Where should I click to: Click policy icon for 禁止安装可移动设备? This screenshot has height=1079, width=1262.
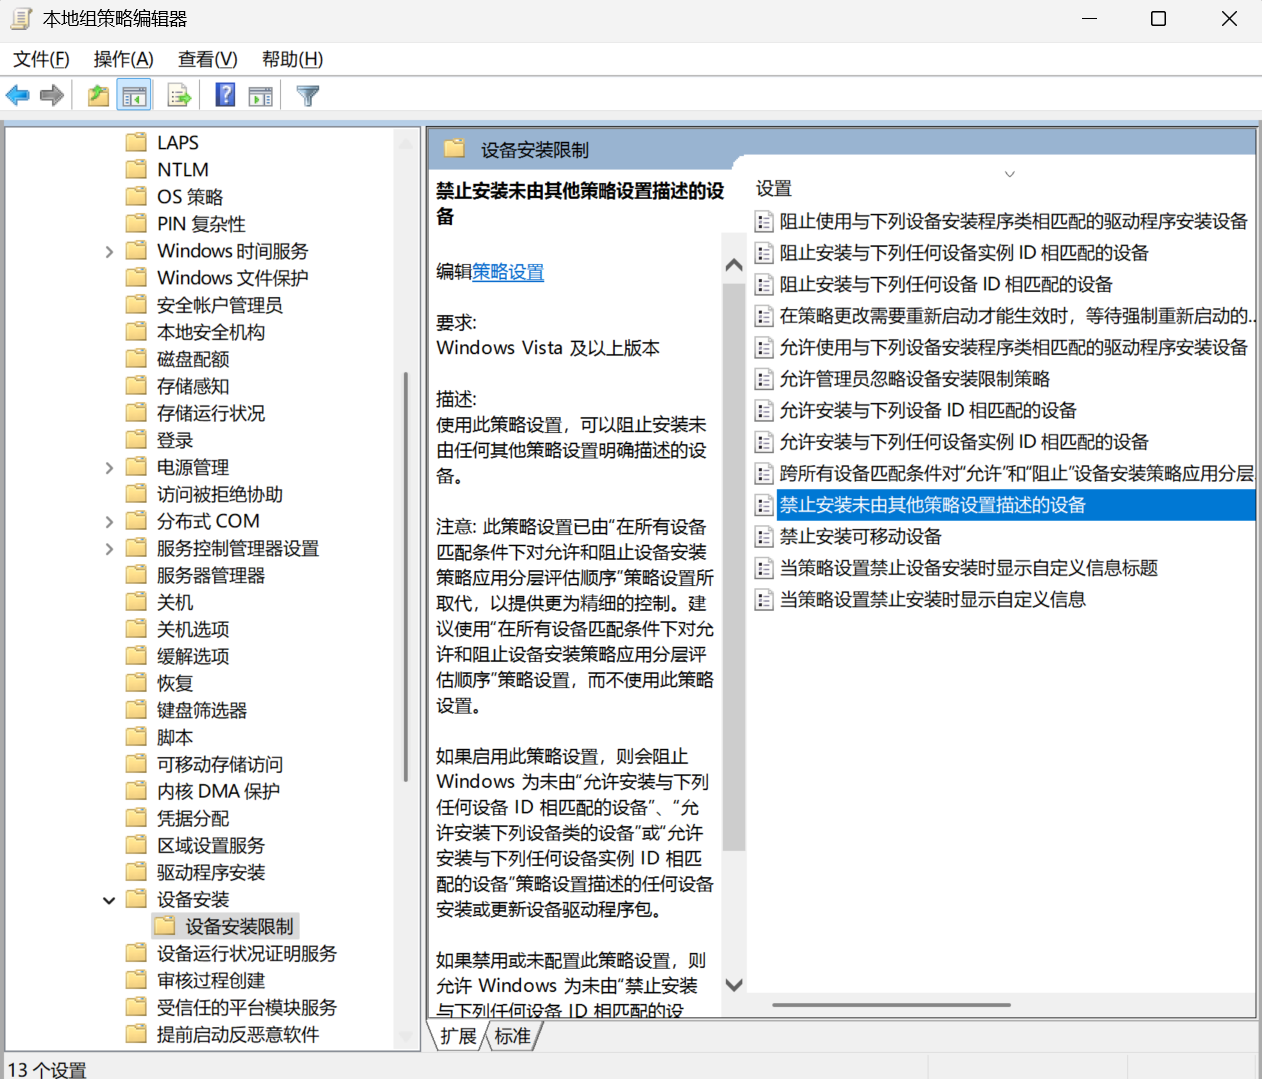coord(764,537)
